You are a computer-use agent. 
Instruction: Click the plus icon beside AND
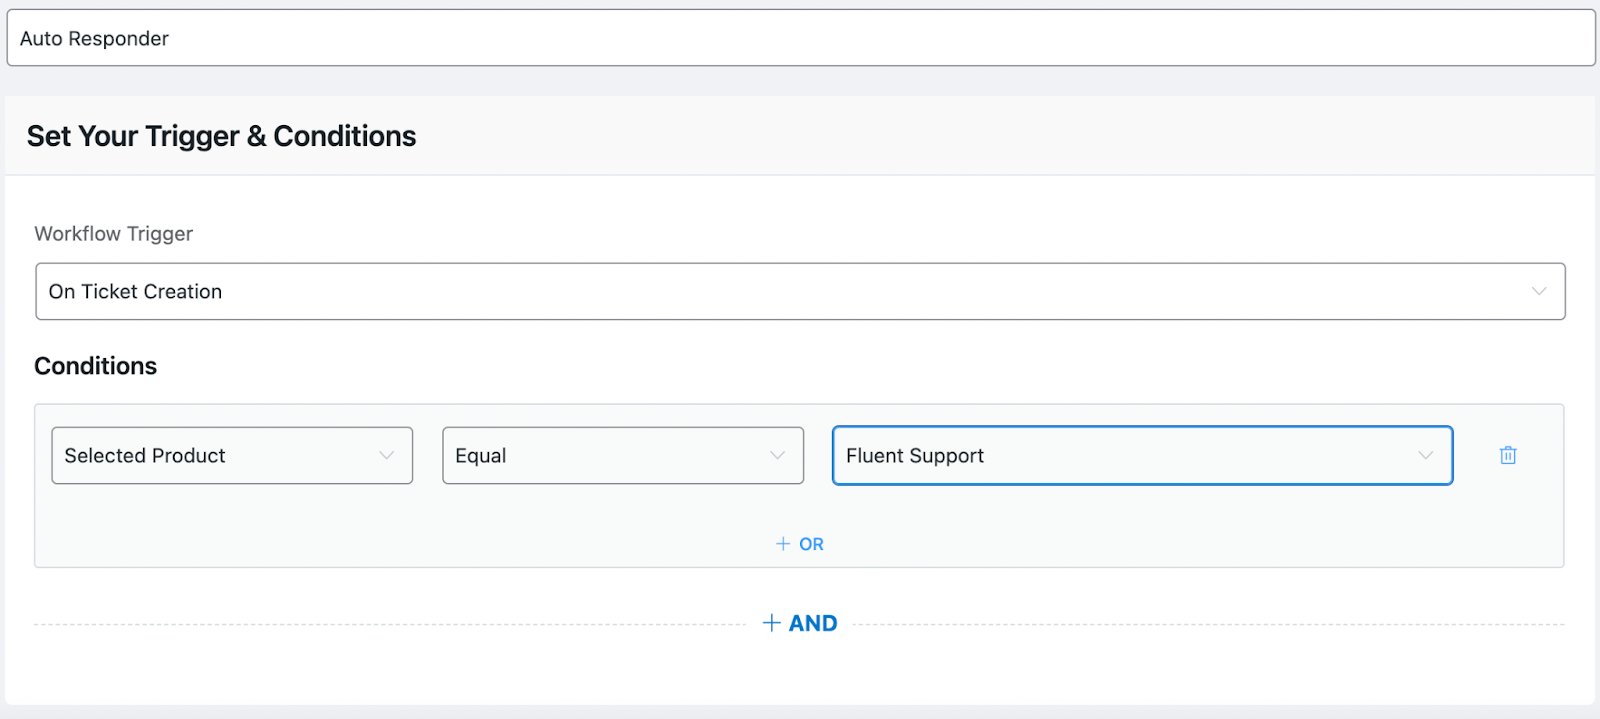pos(771,623)
